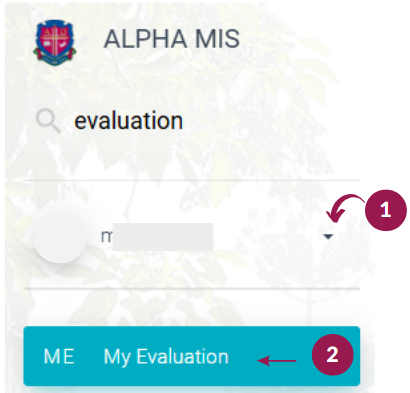Image resolution: width=410 pixels, height=393 pixels.
Task: Click the Alpha school crest logo
Action: pyautogui.click(x=55, y=41)
